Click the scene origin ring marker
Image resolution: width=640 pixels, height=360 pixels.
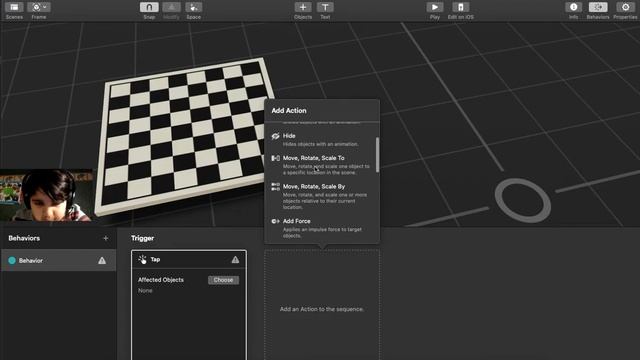point(523,200)
